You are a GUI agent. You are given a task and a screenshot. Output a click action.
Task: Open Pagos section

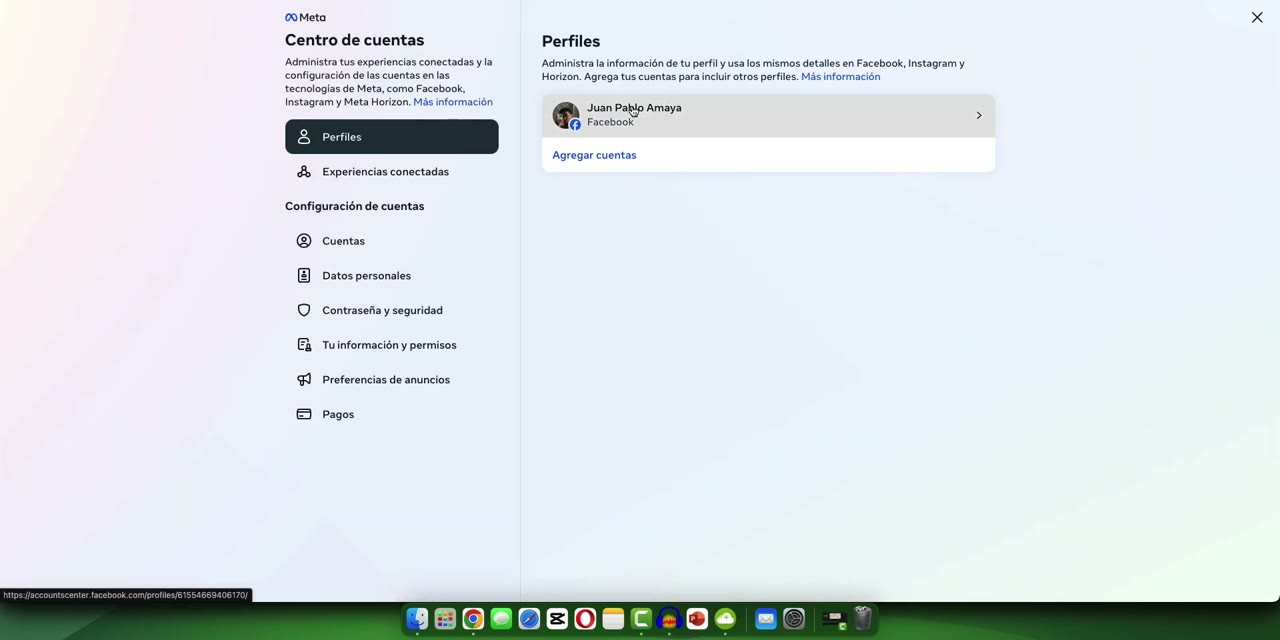(391, 414)
